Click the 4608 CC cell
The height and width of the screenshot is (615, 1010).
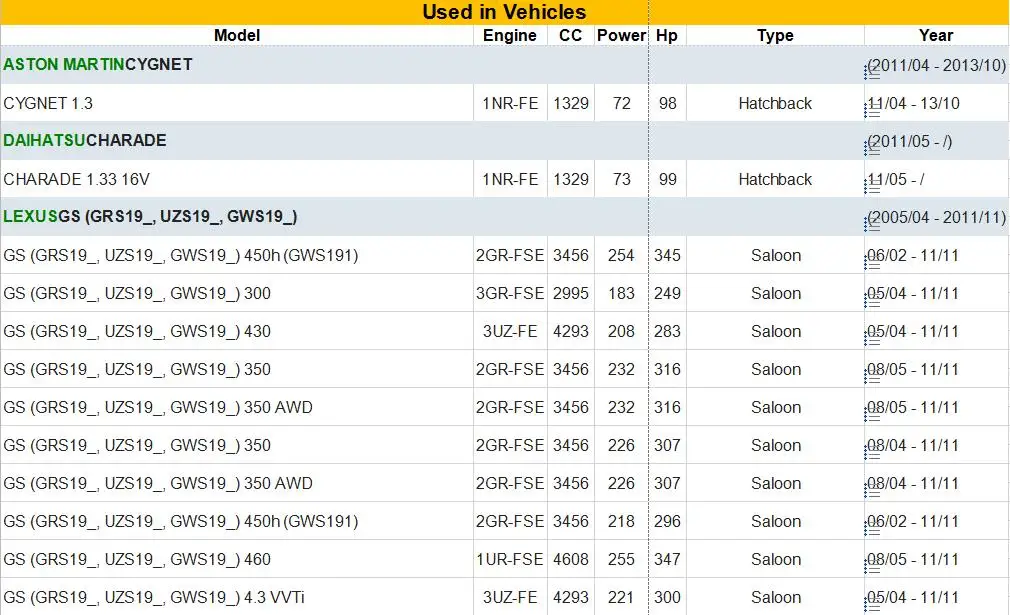pyautogui.click(x=571, y=559)
